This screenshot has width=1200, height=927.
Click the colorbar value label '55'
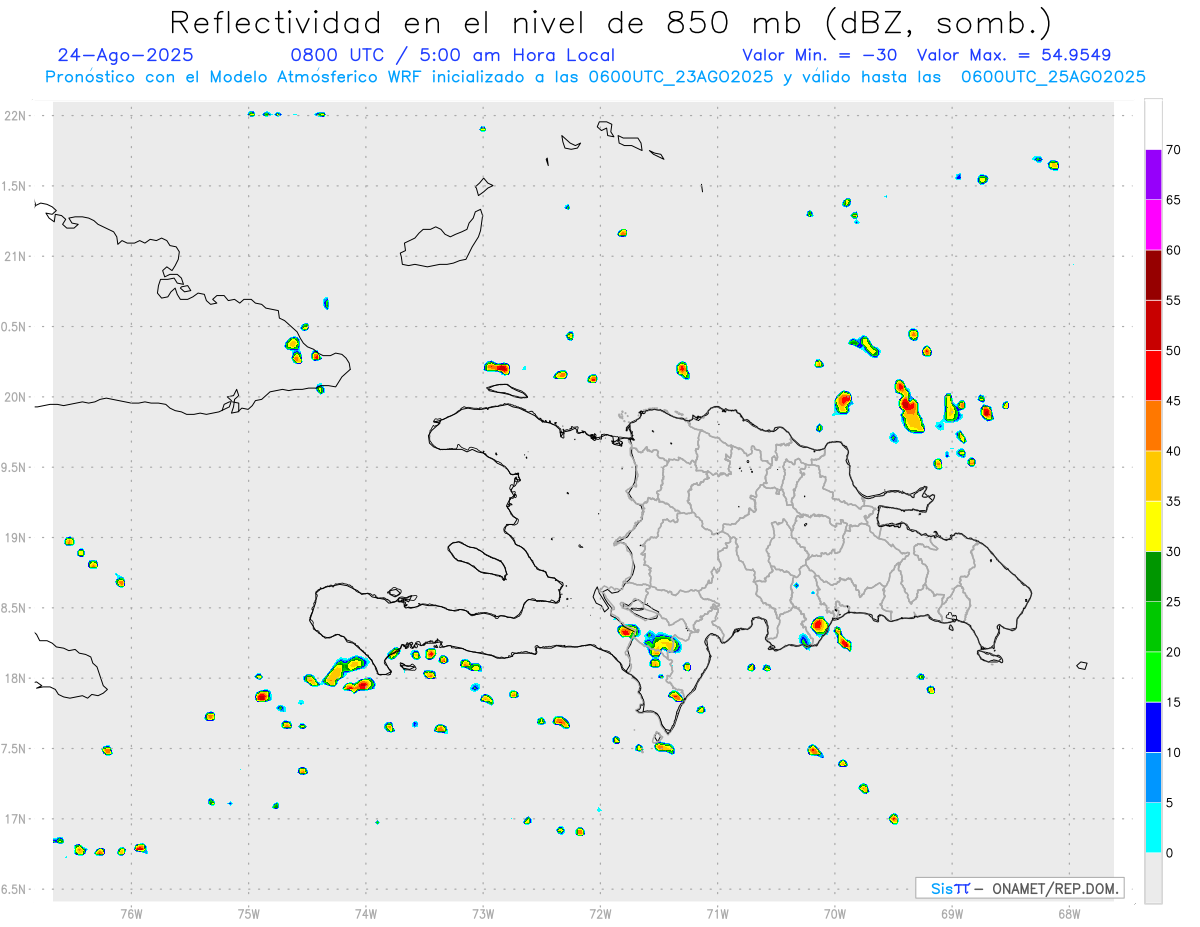1174,300
